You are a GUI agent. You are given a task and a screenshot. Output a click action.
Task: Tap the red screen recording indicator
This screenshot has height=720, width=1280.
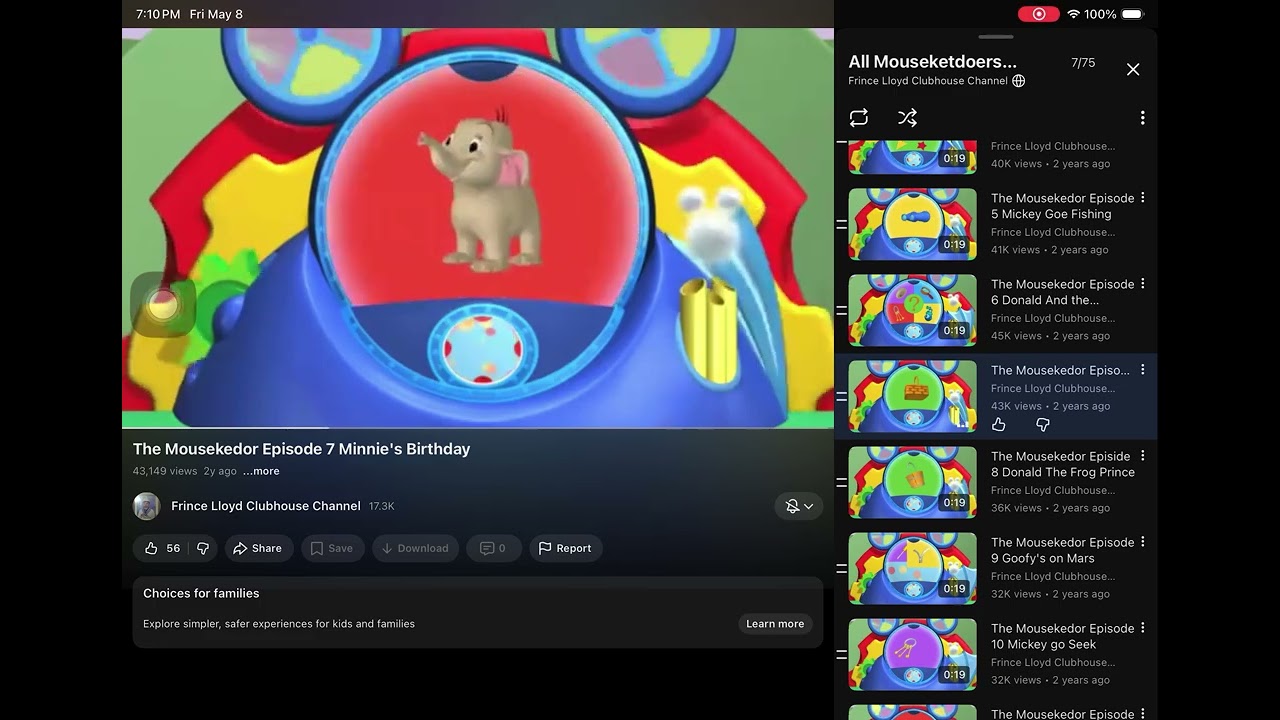pyautogui.click(x=1039, y=14)
